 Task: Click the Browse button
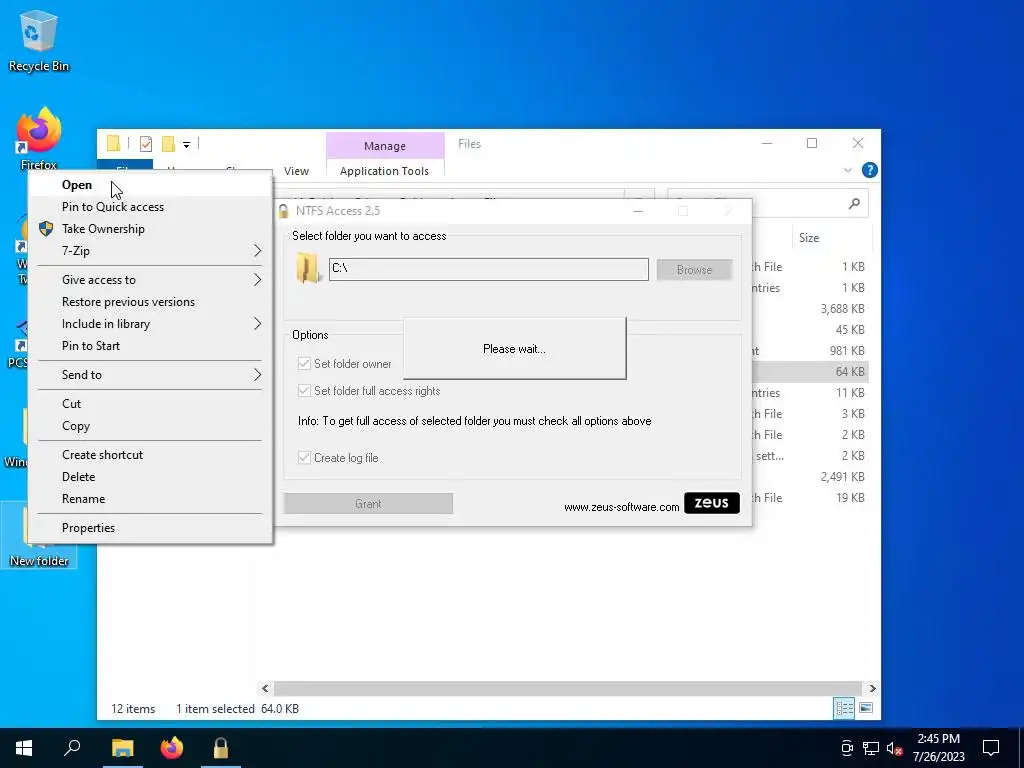[694, 270]
